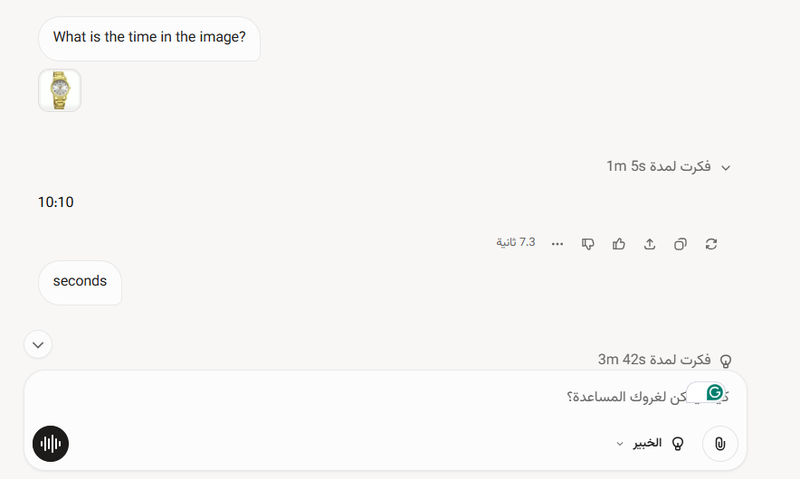The width and height of the screenshot is (800, 479).
Task: Expand the 1m 5s thinking details
Action: coord(668,166)
